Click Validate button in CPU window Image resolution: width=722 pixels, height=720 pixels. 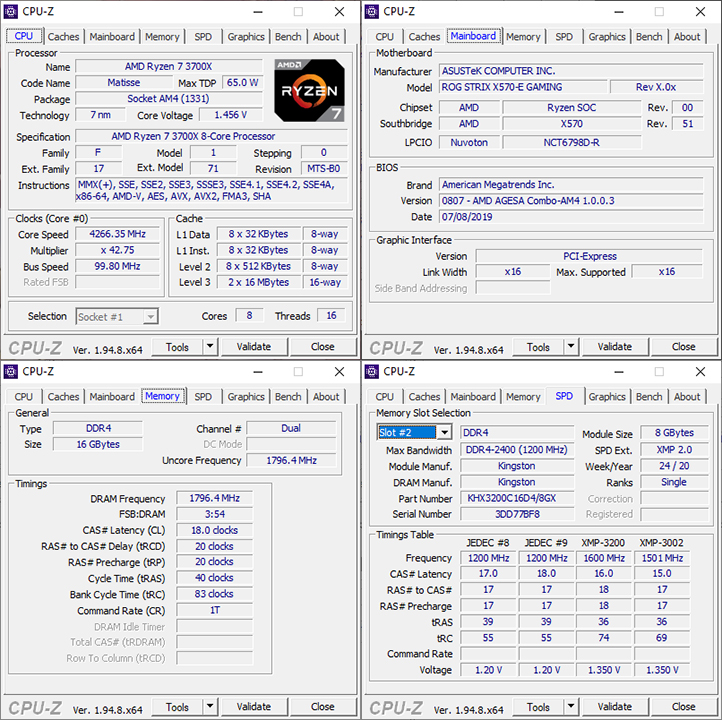(254, 347)
